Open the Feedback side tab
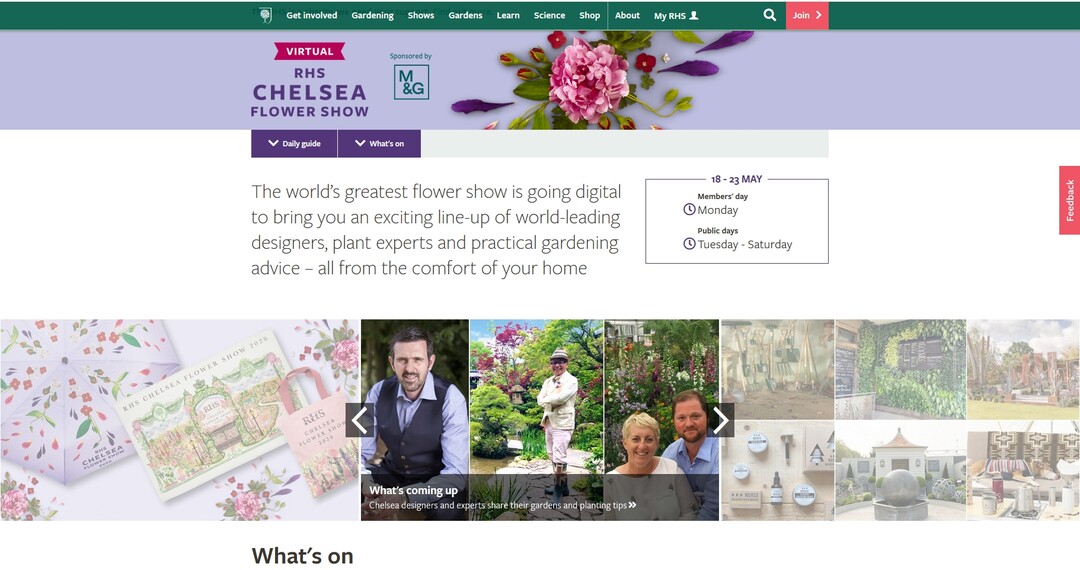 pos(1070,200)
